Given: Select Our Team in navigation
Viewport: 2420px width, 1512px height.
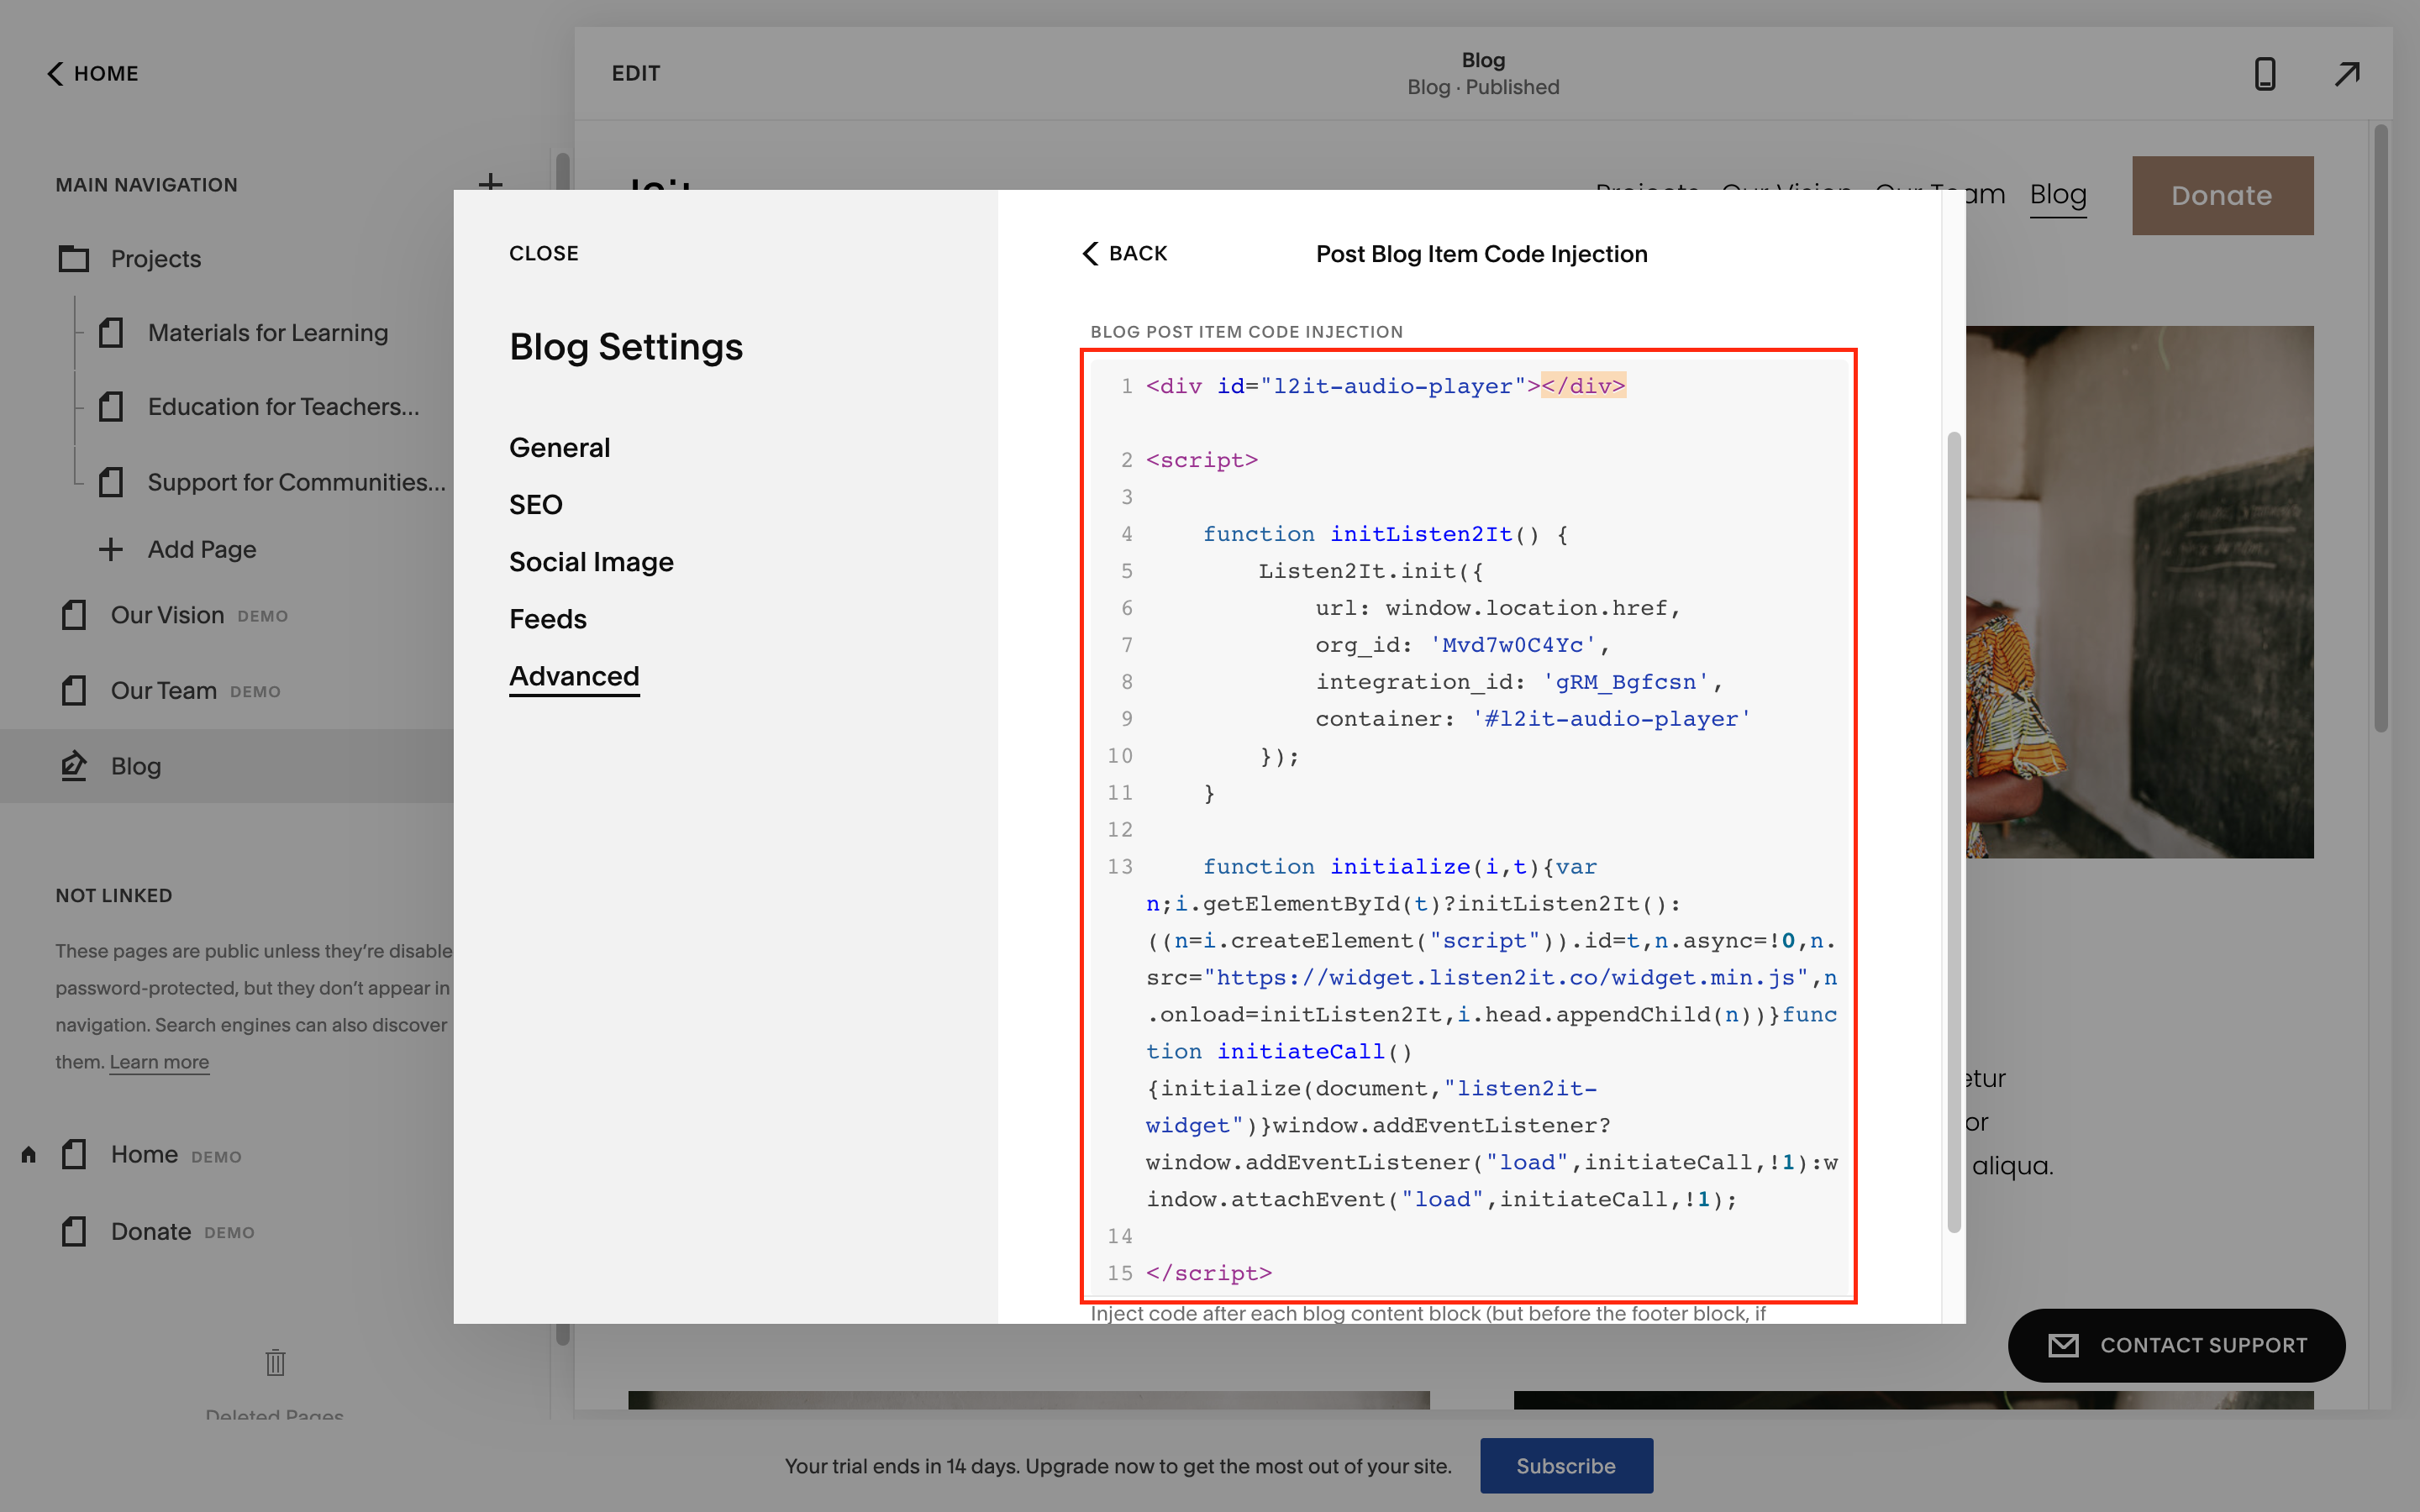Looking at the screenshot, I should 163,690.
